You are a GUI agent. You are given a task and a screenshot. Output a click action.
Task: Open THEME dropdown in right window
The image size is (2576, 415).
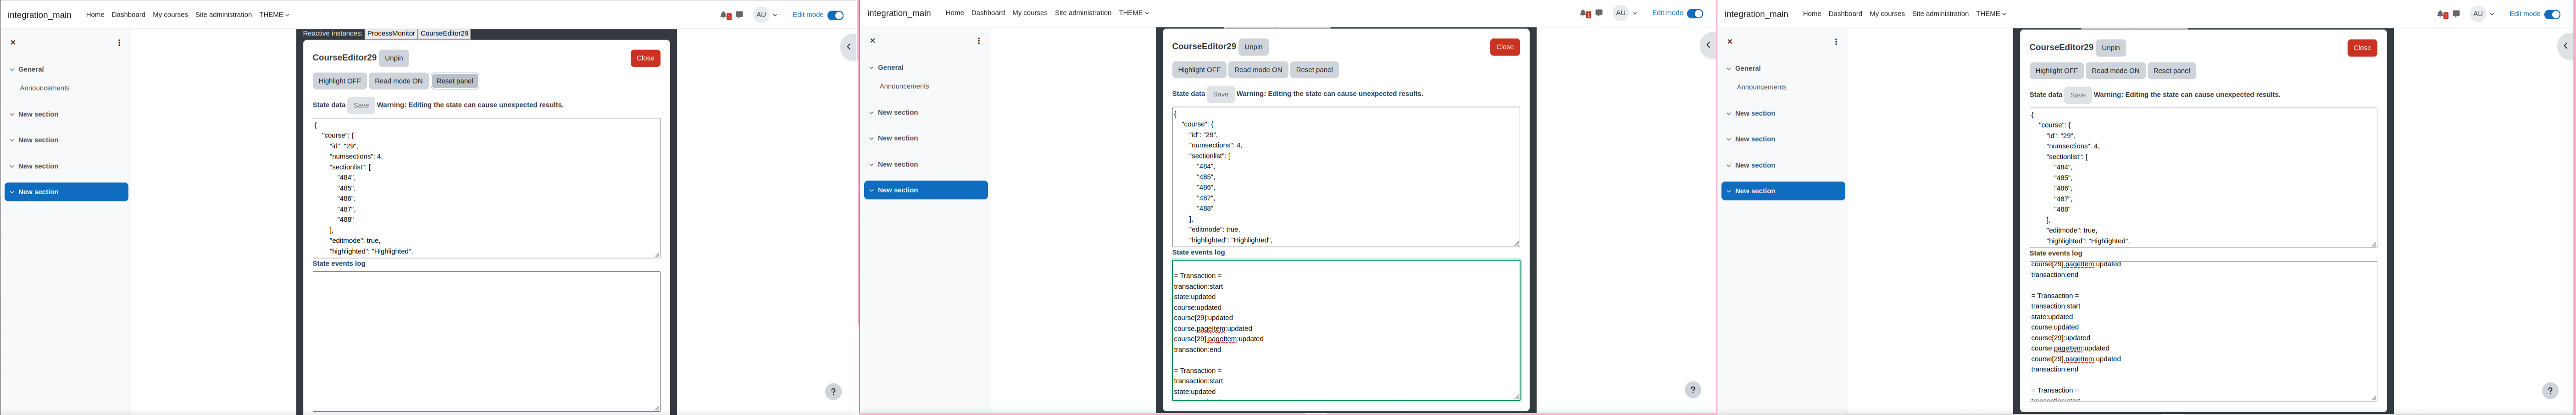point(1991,14)
